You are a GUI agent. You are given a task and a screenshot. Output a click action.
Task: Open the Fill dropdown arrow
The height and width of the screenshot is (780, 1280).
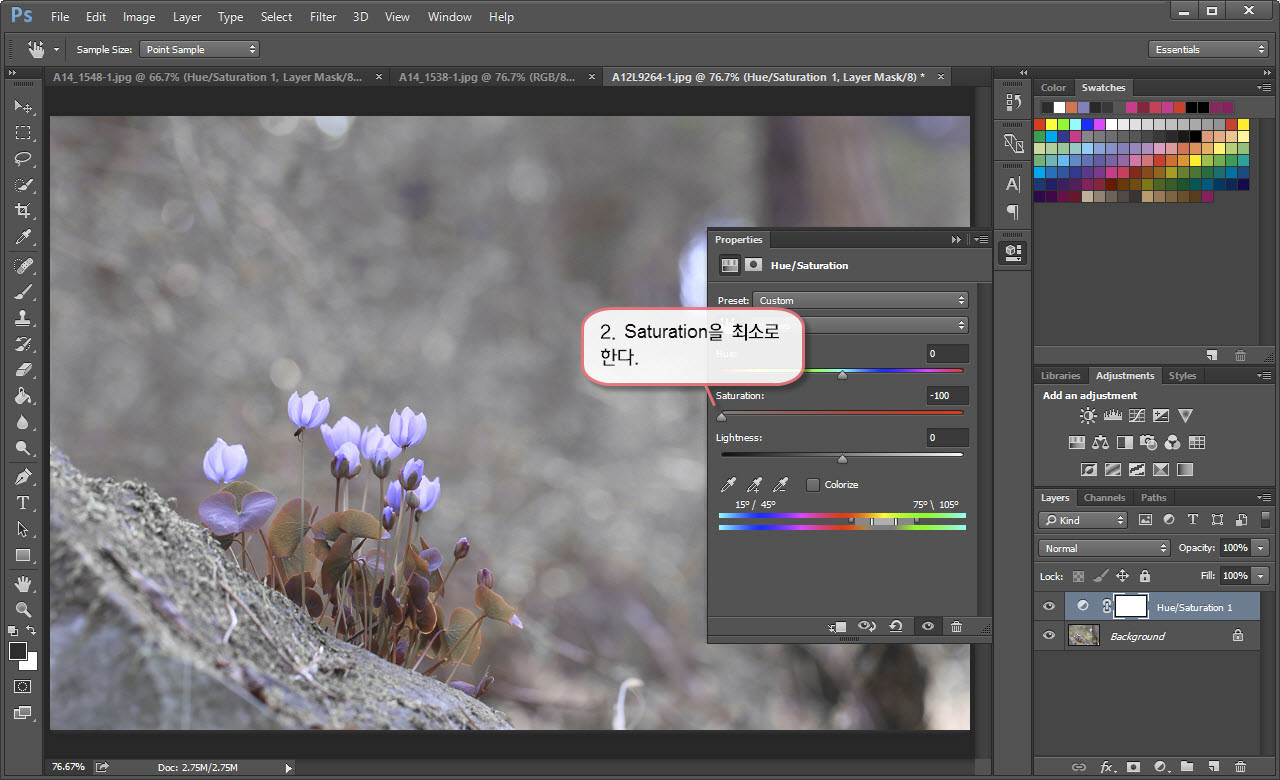(x=1260, y=576)
